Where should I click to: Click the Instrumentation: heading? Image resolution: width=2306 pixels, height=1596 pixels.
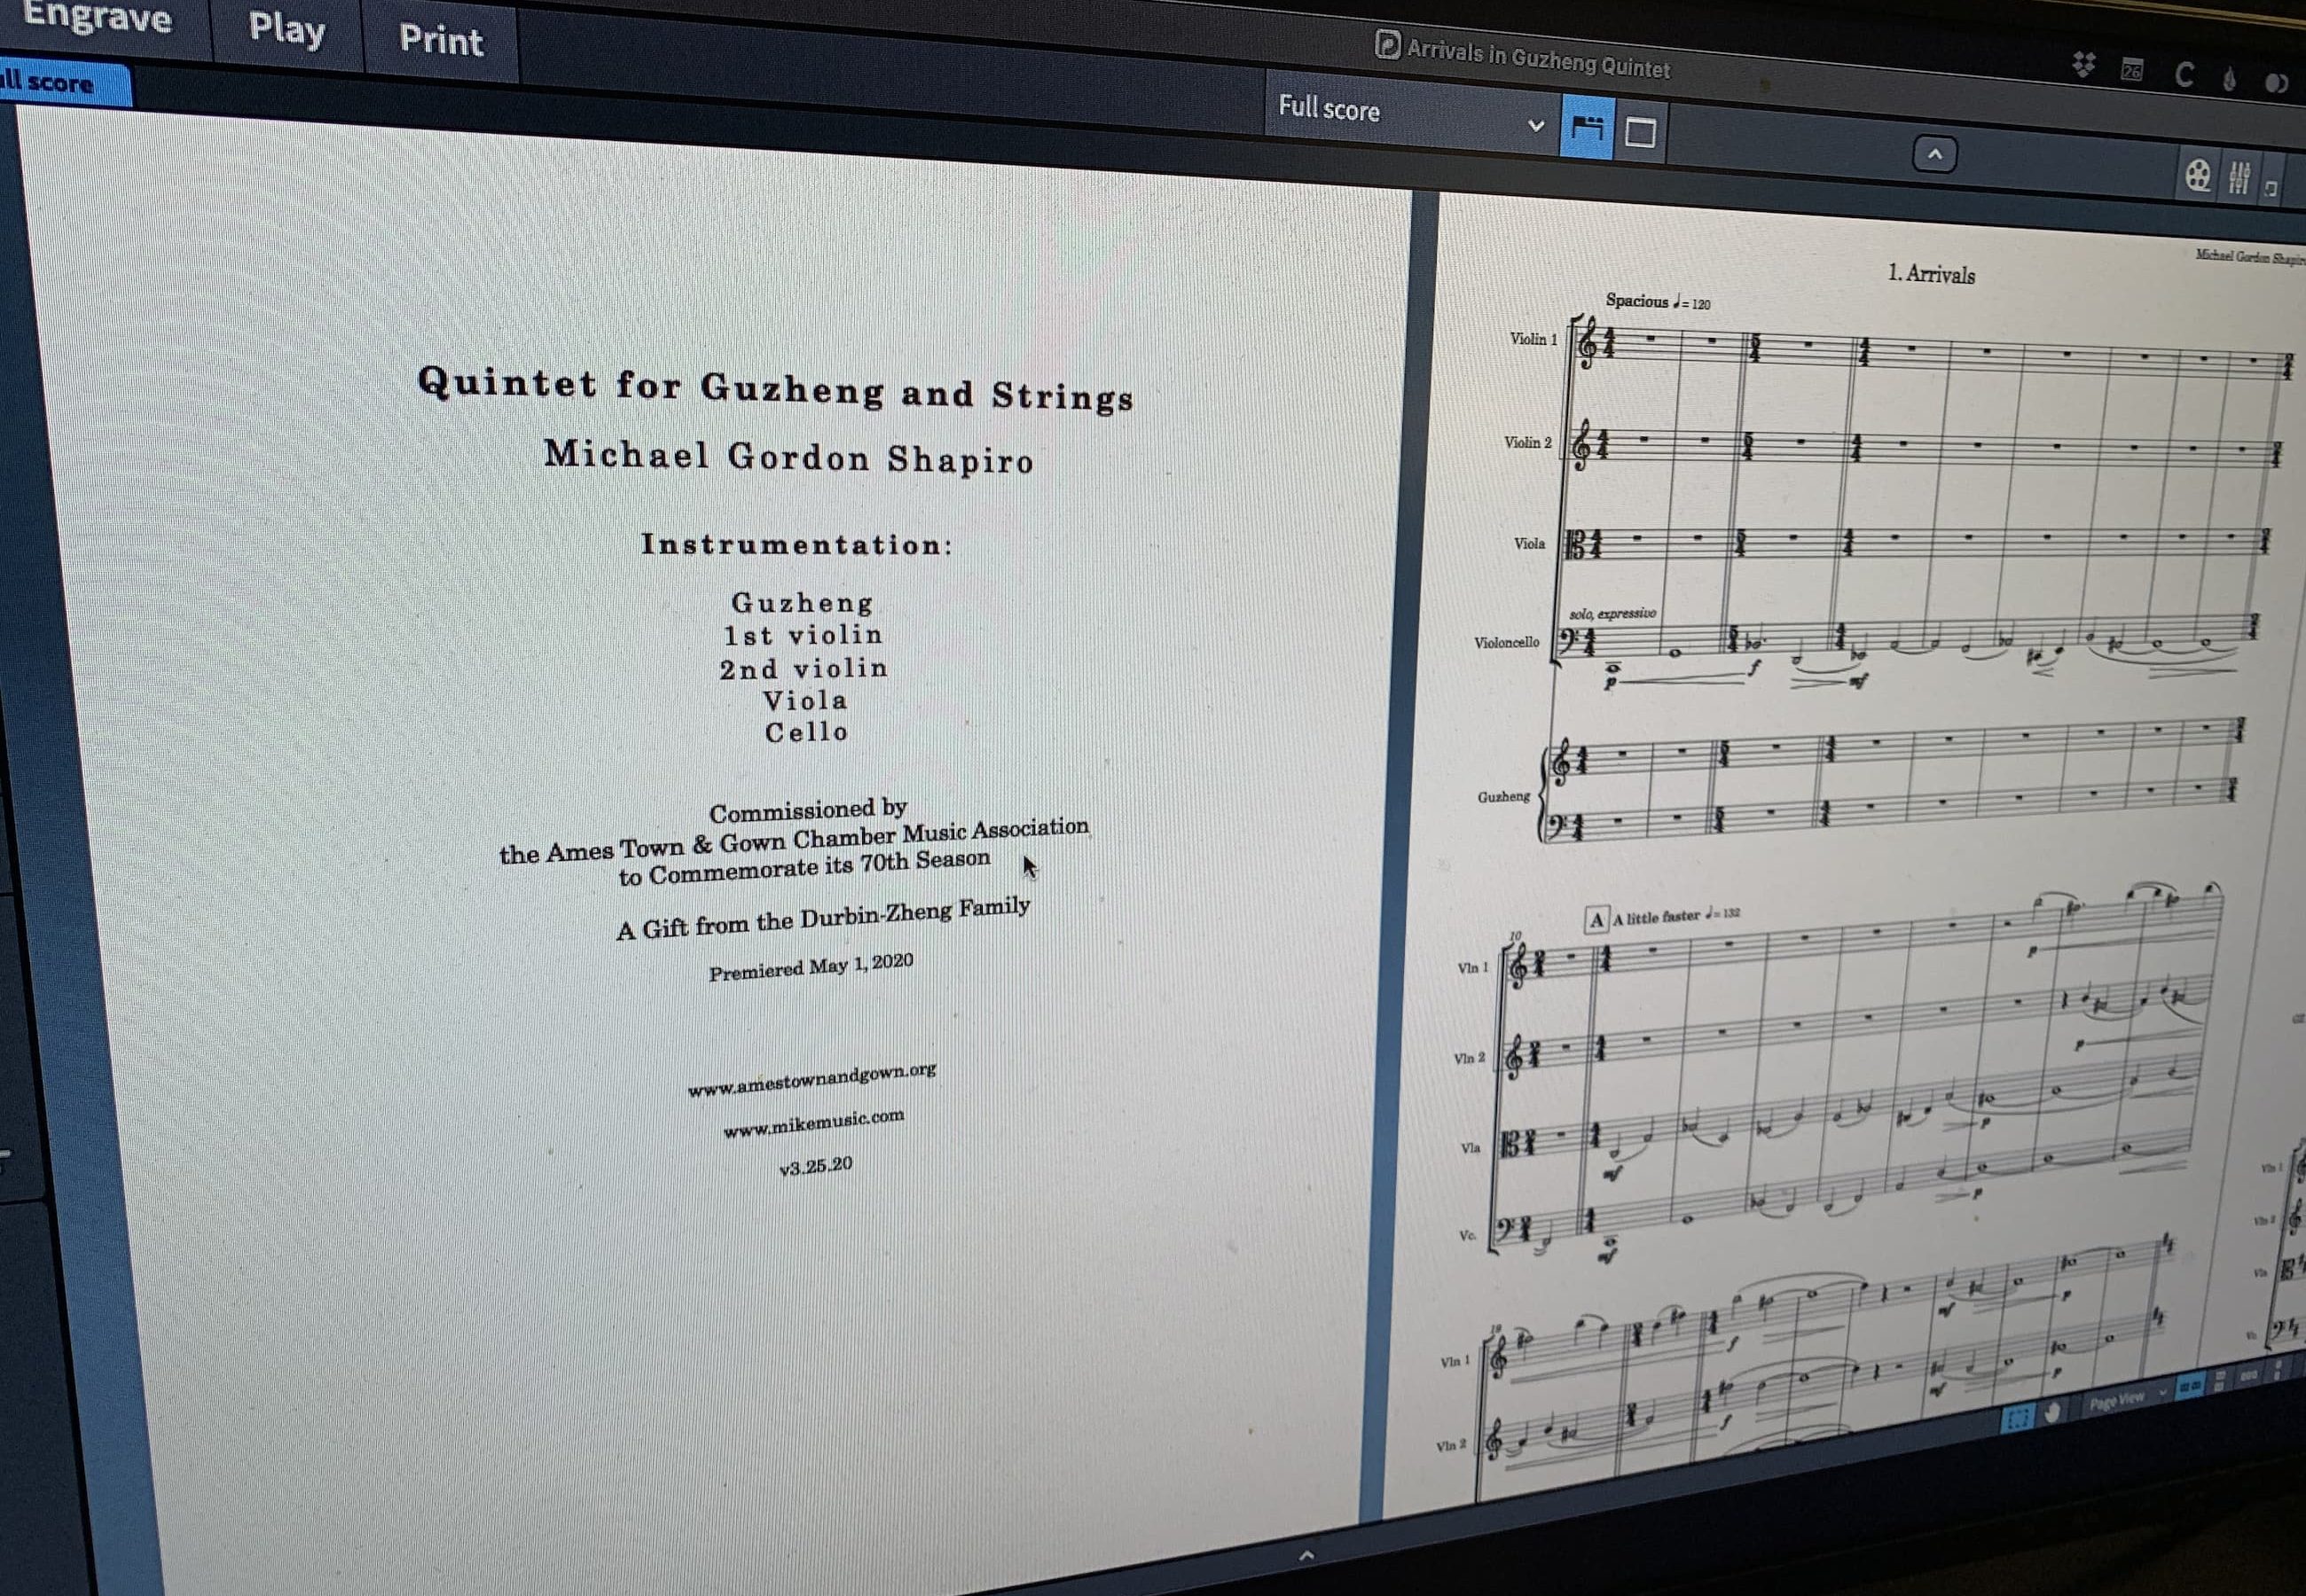[x=797, y=544]
